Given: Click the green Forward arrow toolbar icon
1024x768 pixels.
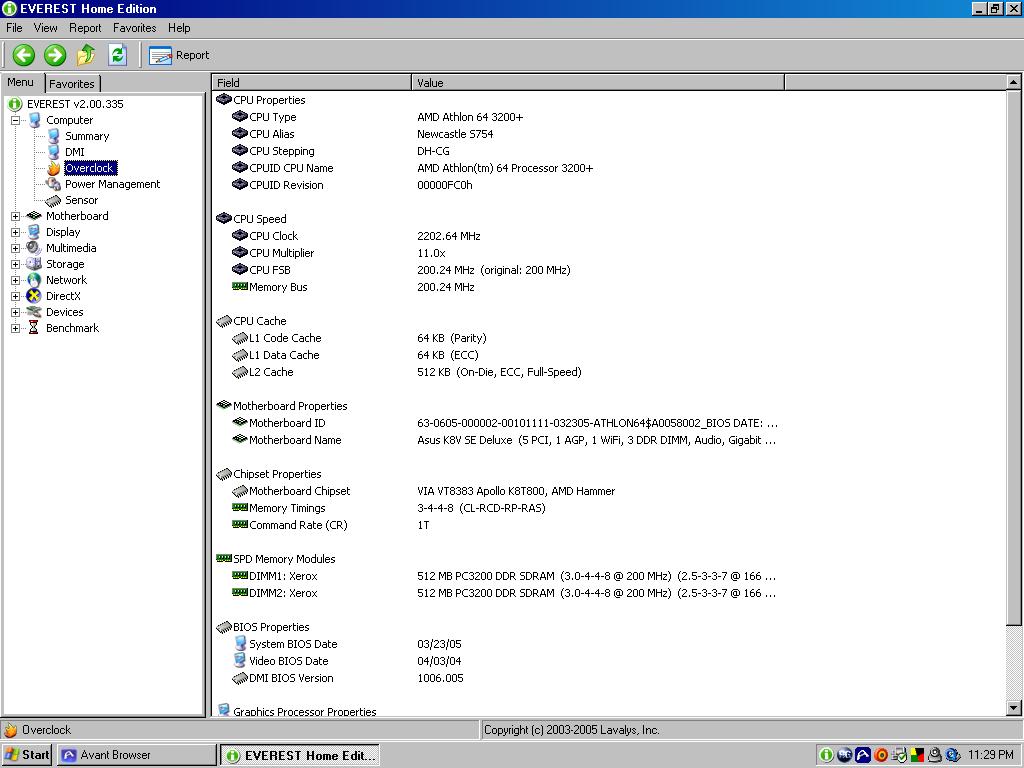Looking at the screenshot, I should point(55,55).
